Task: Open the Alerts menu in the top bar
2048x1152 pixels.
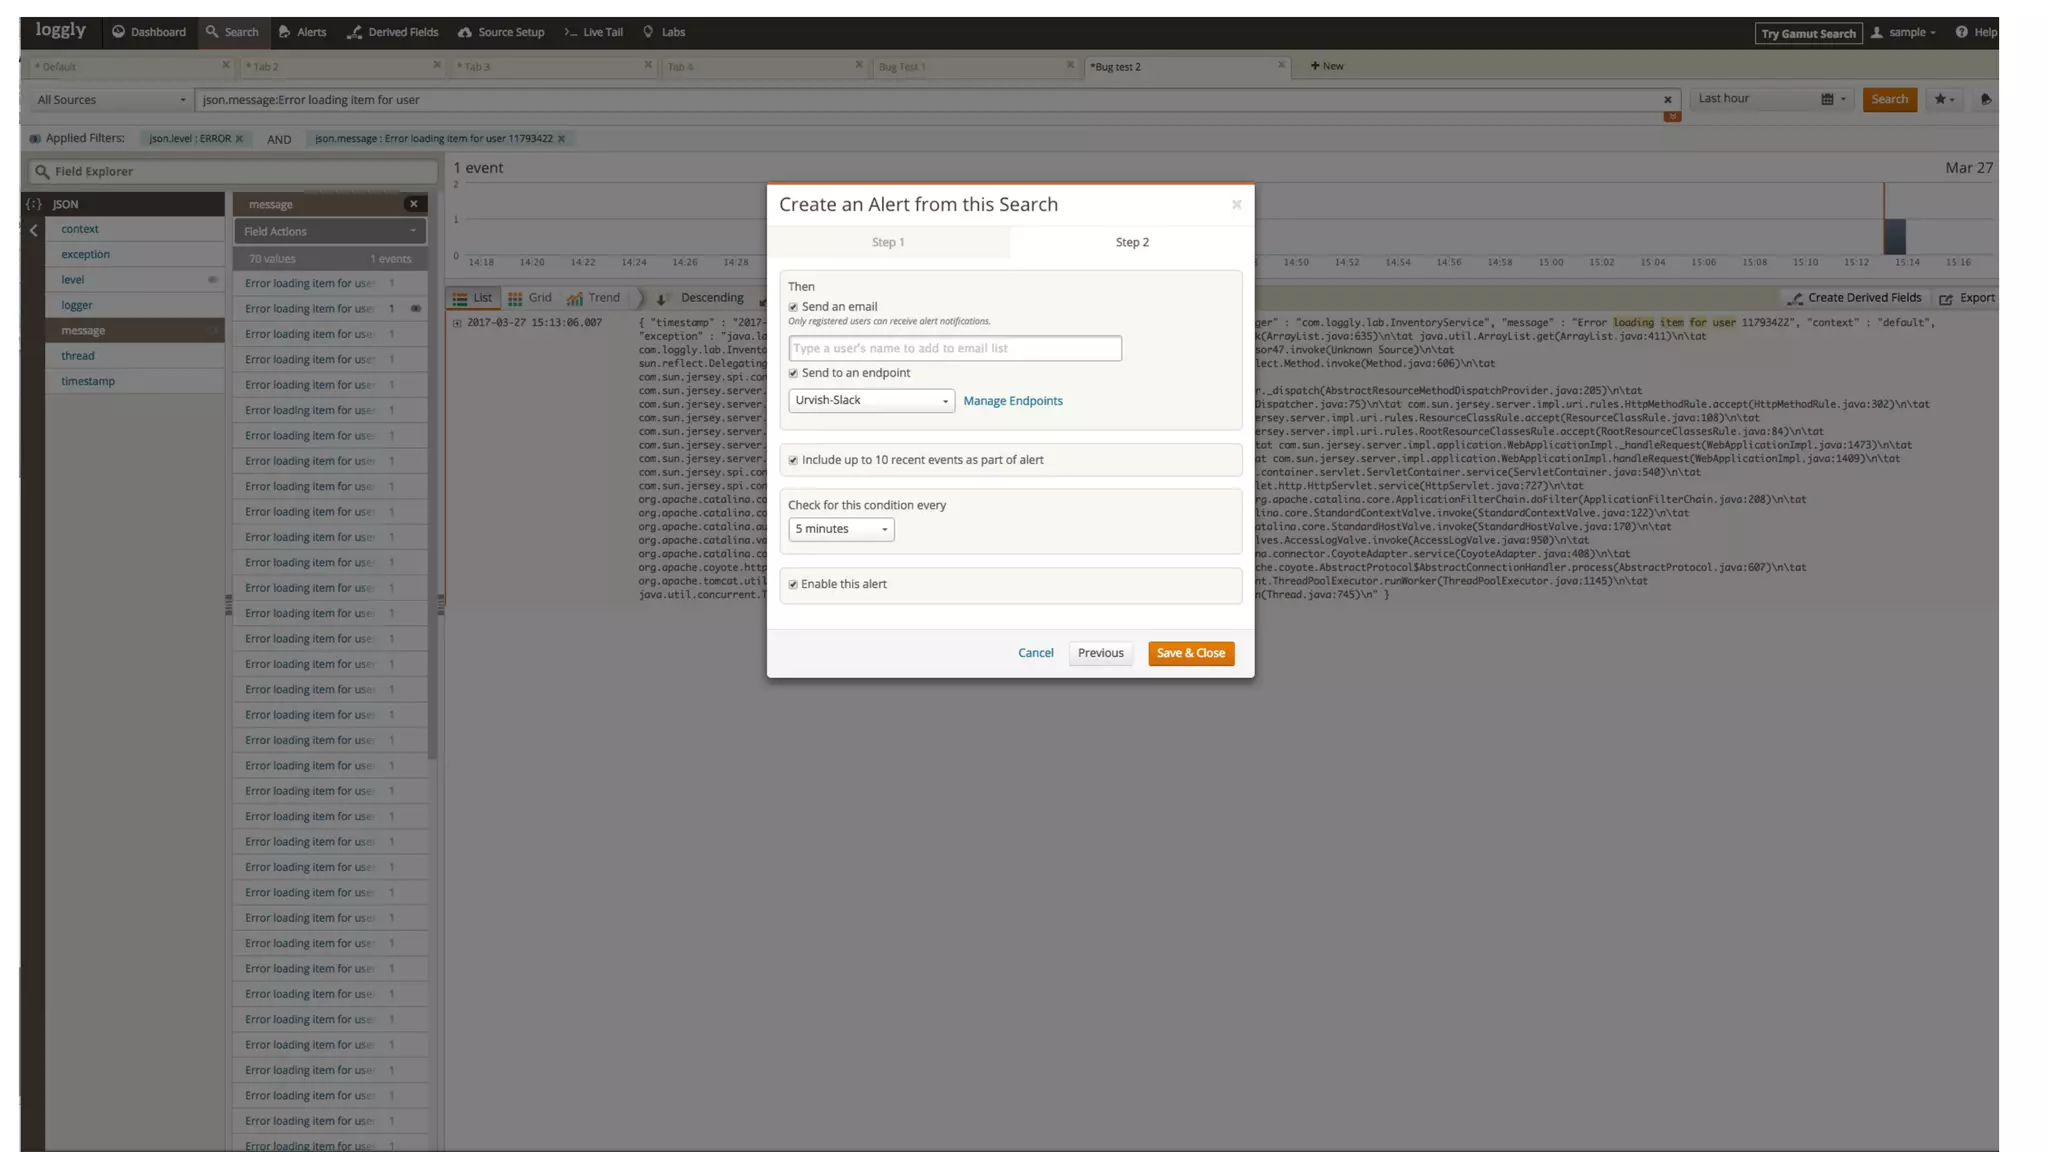Action: [x=302, y=32]
